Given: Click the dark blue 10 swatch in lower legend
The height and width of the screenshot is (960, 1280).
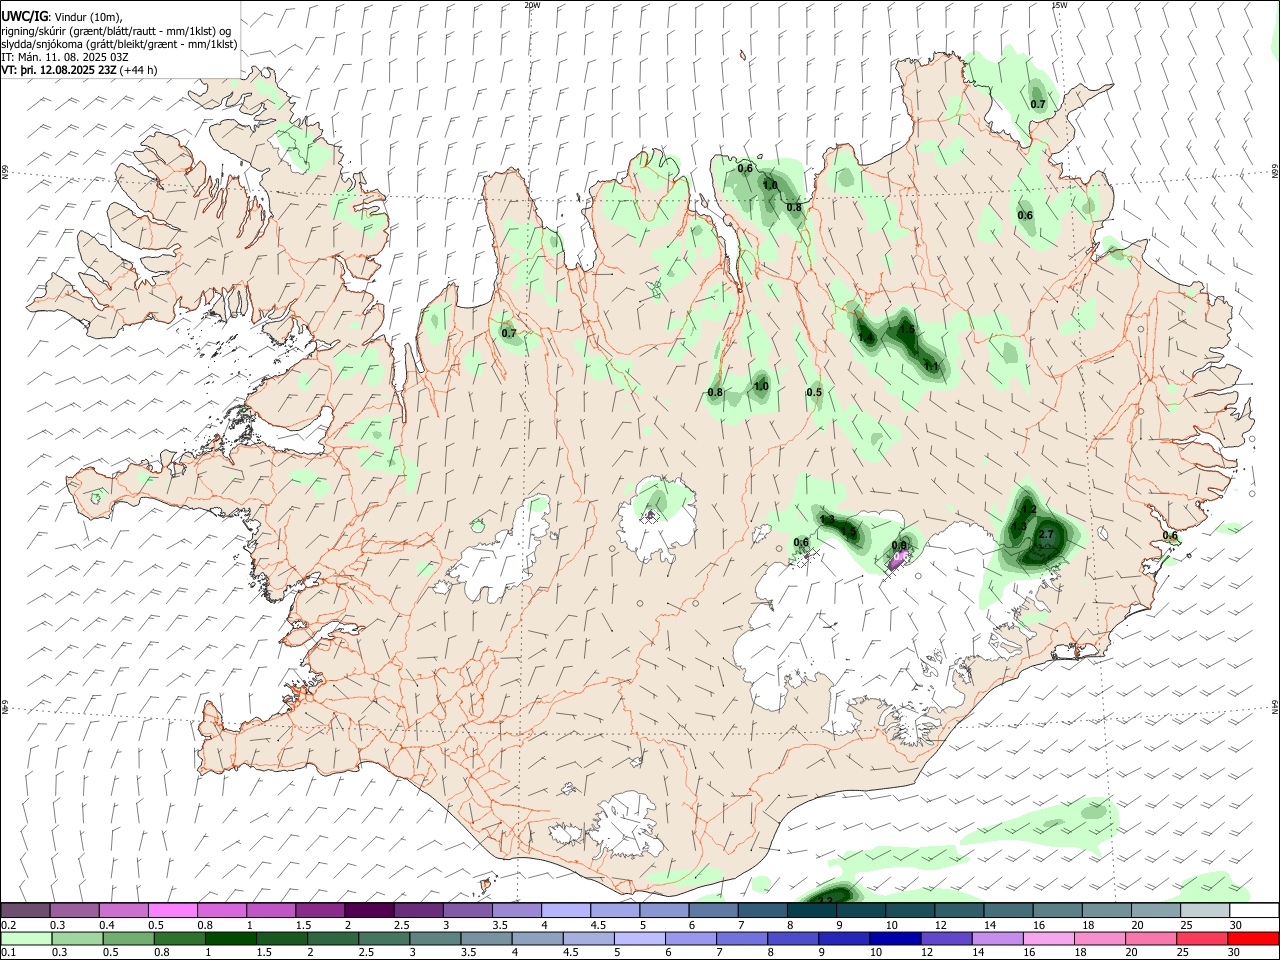Looking at the screenshot, I should [x=894, y=938].
